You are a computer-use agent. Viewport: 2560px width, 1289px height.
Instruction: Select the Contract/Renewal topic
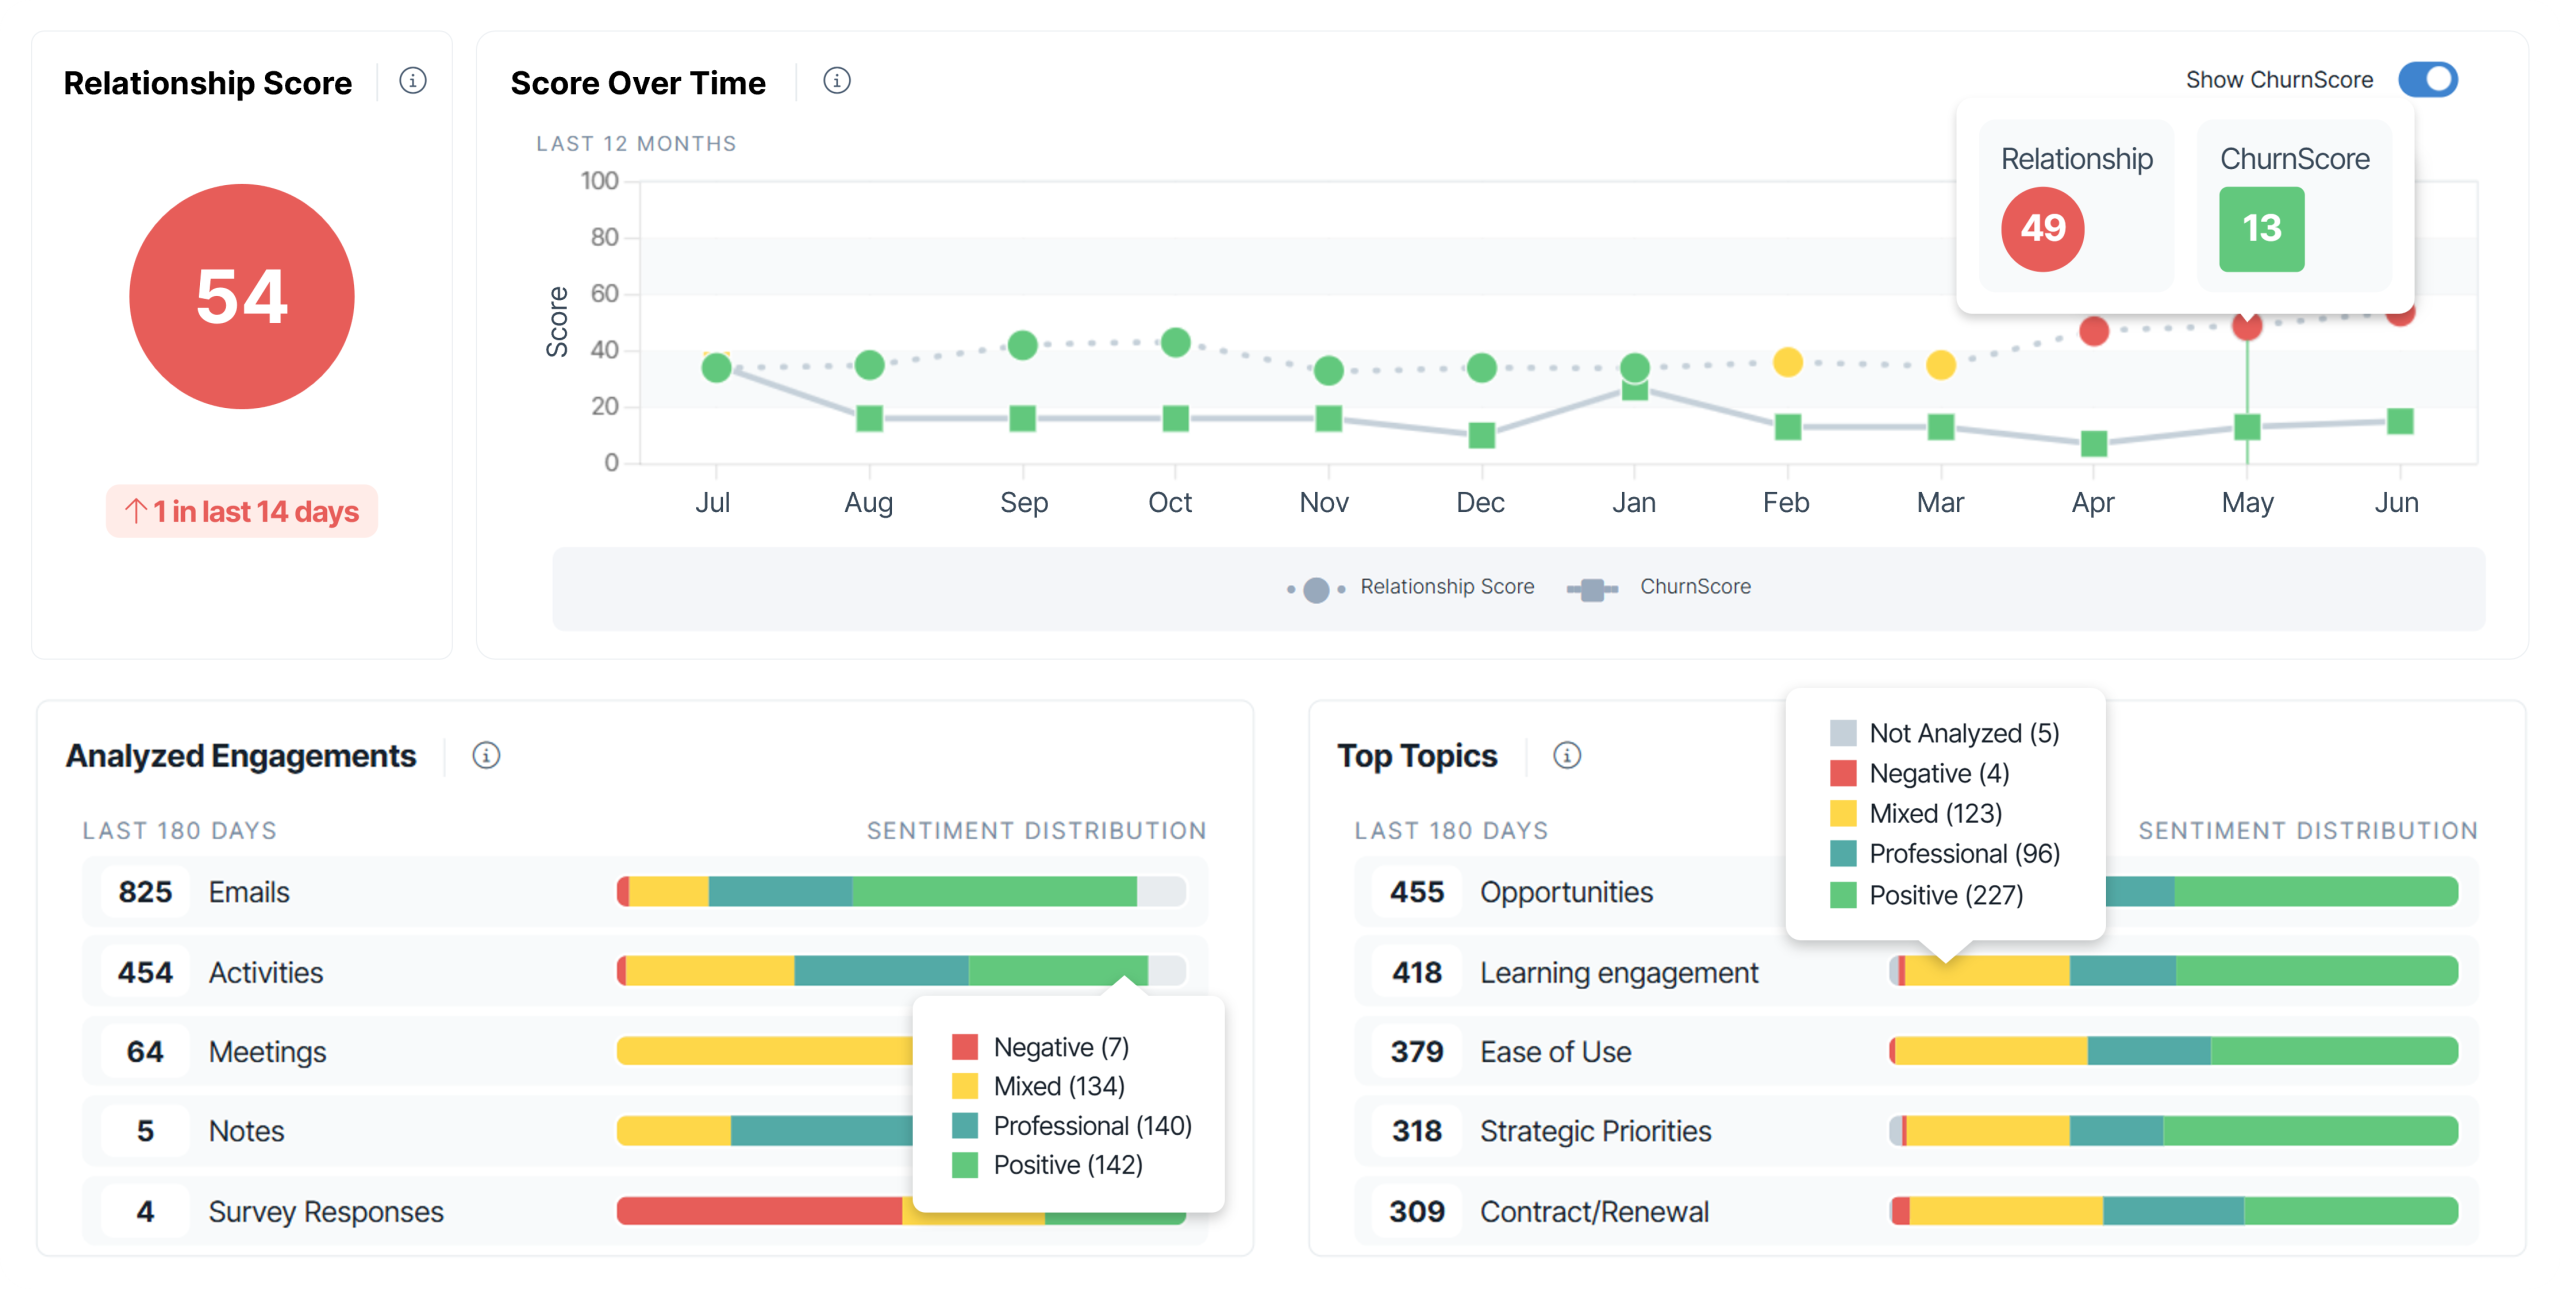click(1594, 1212)
